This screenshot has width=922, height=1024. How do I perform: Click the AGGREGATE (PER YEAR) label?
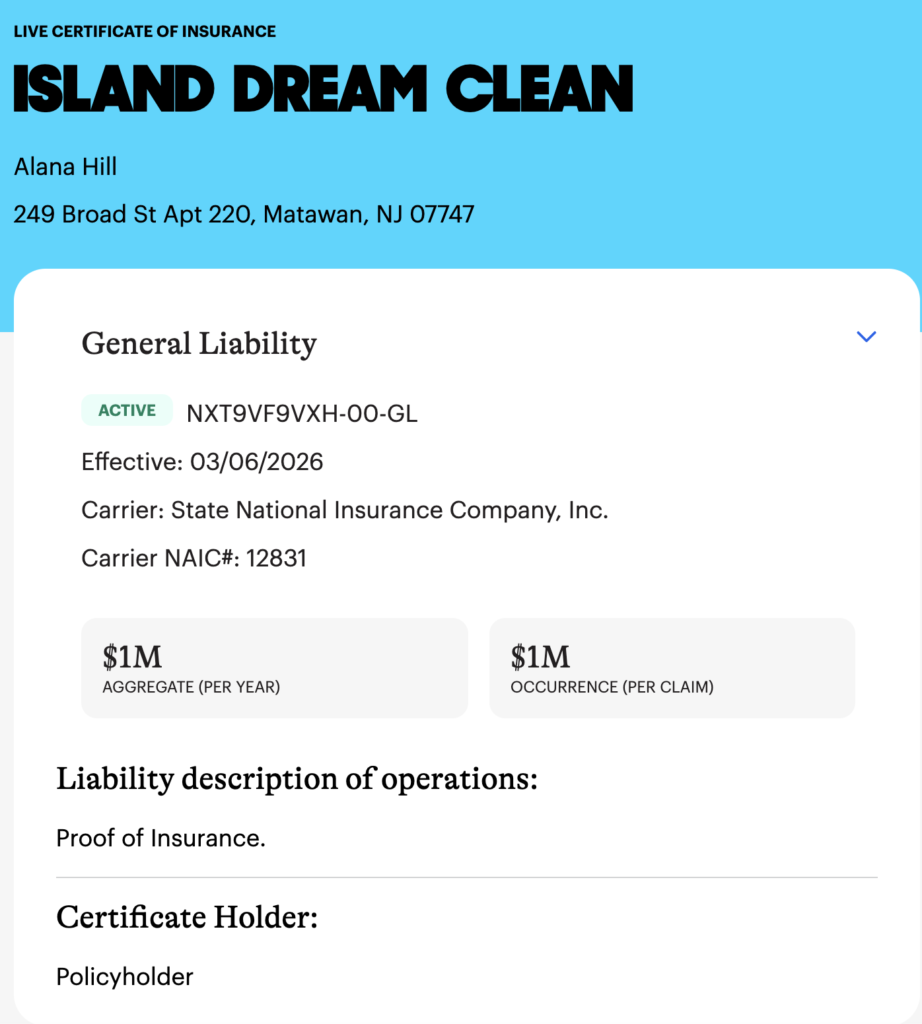coord(191,688)
